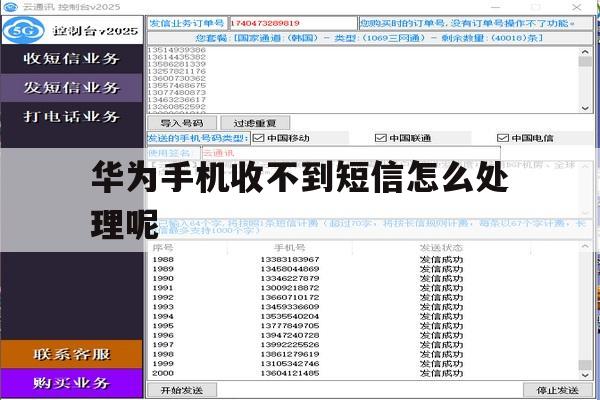Toggle 中国电信 checkbox
This screenshot has width=600, height=400.
[502, 138]
